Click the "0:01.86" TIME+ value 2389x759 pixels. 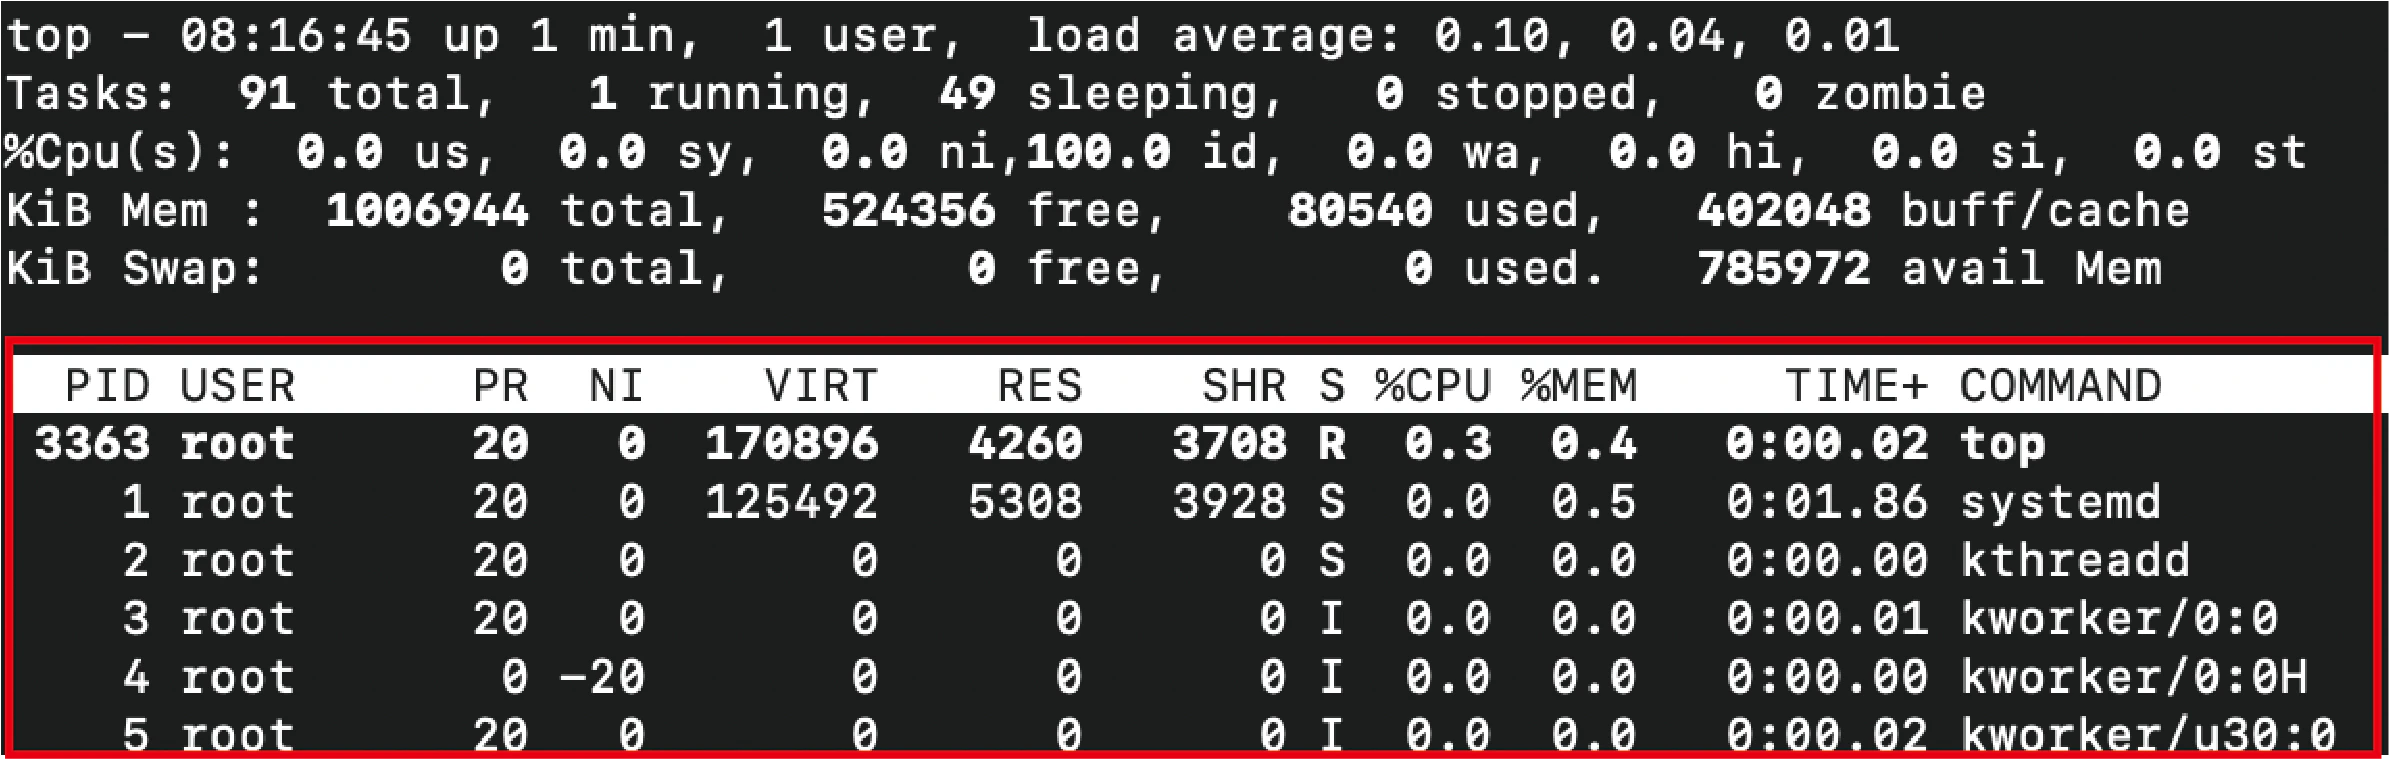(1827, 501)
